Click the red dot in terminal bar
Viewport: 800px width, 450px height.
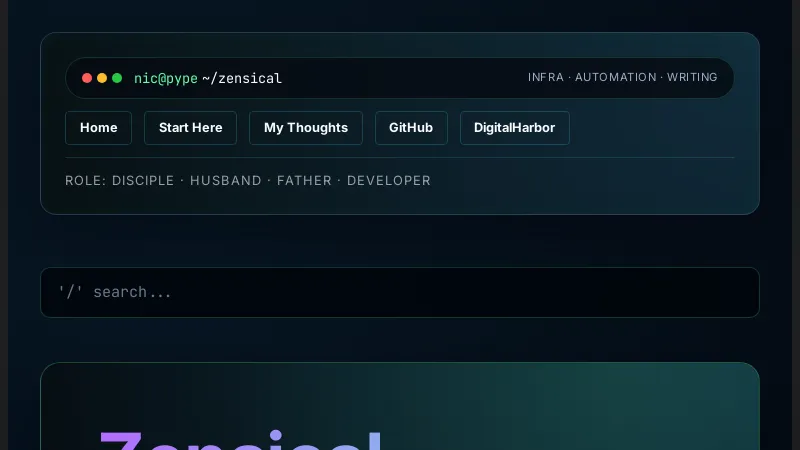point(87,78)
